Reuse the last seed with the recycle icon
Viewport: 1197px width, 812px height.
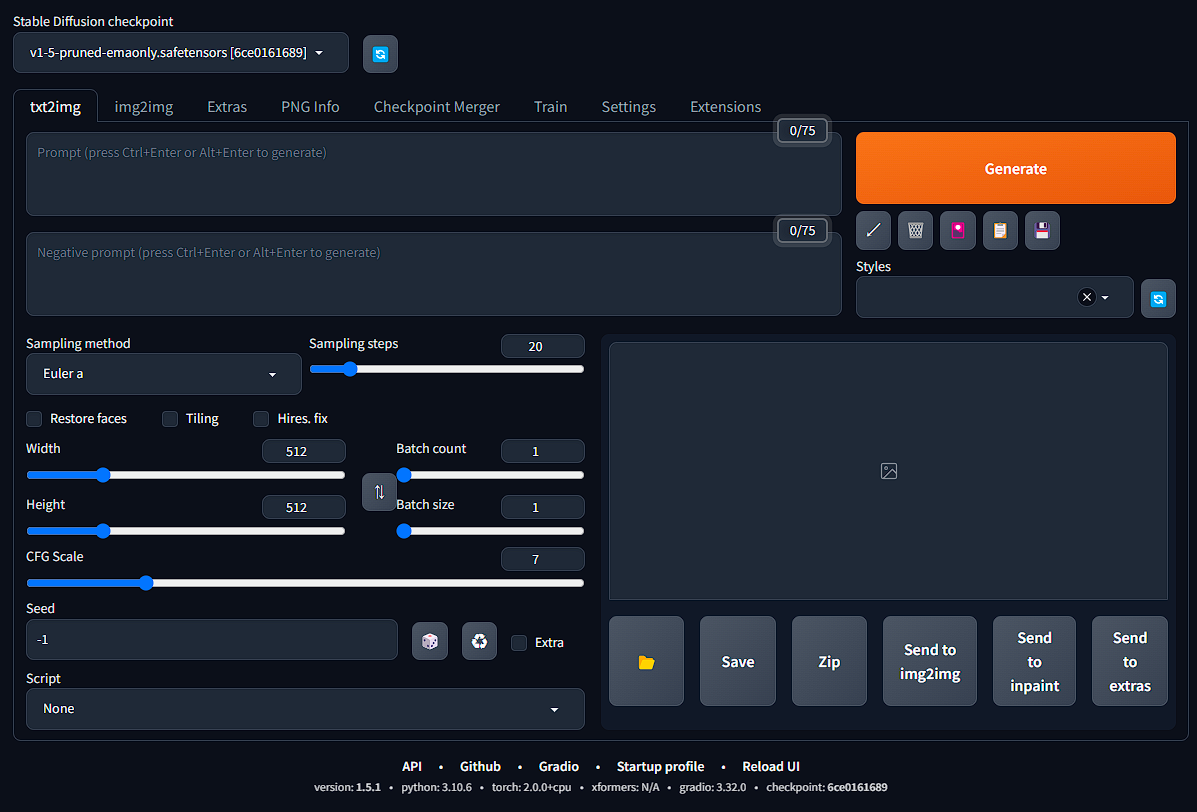479,641
